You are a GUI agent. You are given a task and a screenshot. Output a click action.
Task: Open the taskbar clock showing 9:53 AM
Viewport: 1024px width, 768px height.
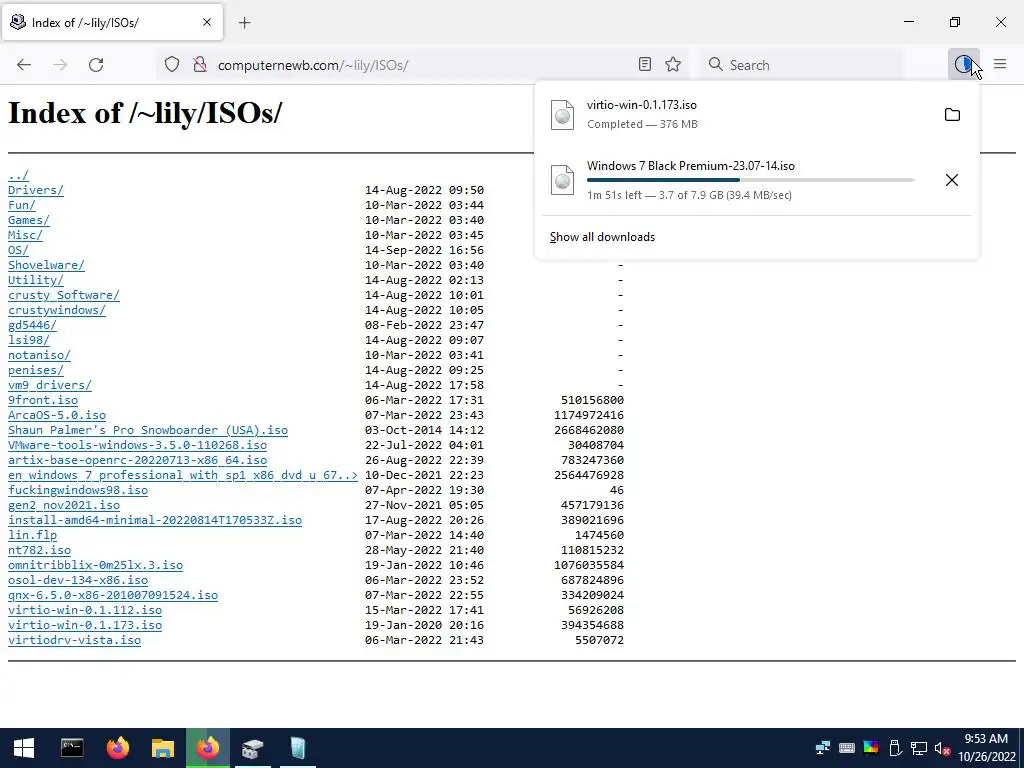(x=986, y=748)
